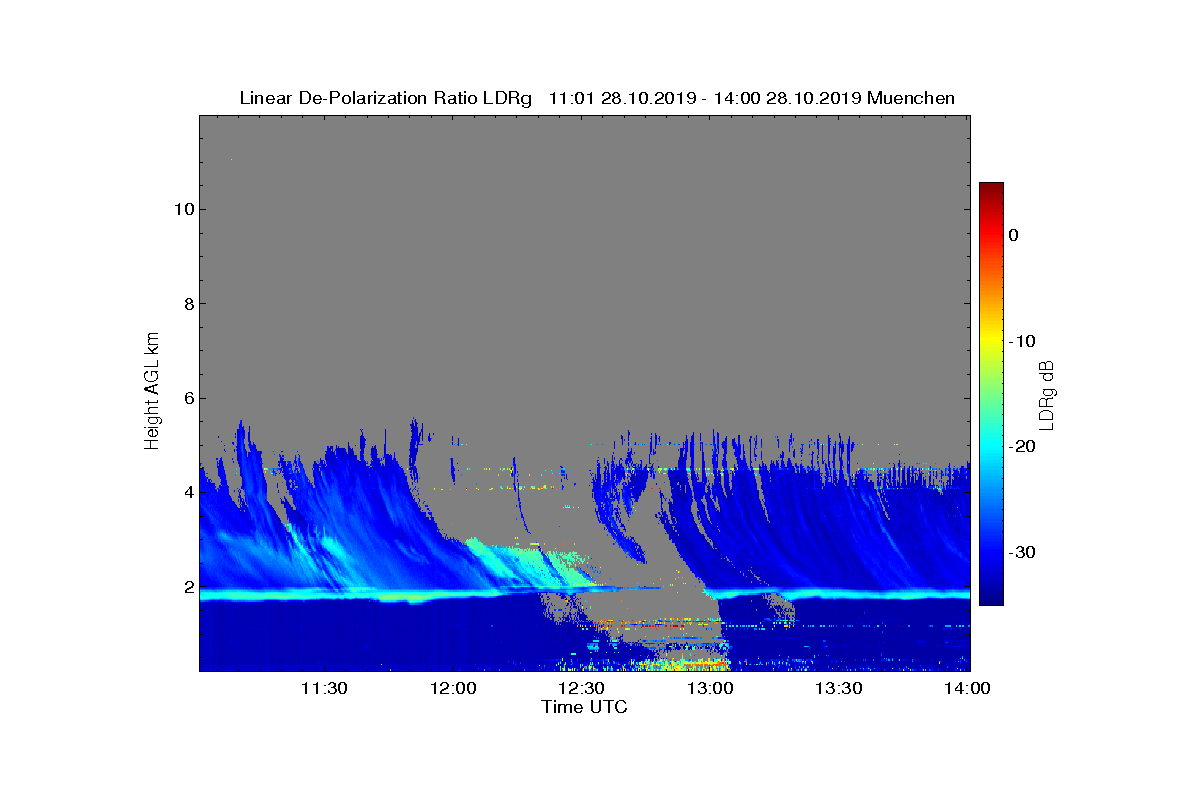Click the 12:00 time tick label
Viewport: 1200px width, 800px height.
tap(452, 689)
